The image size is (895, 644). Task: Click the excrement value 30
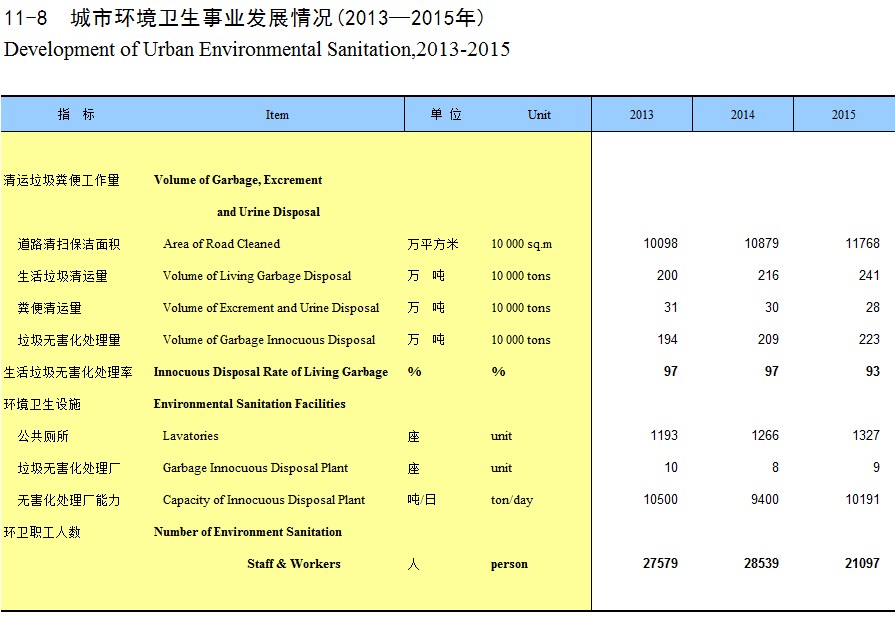772,307
